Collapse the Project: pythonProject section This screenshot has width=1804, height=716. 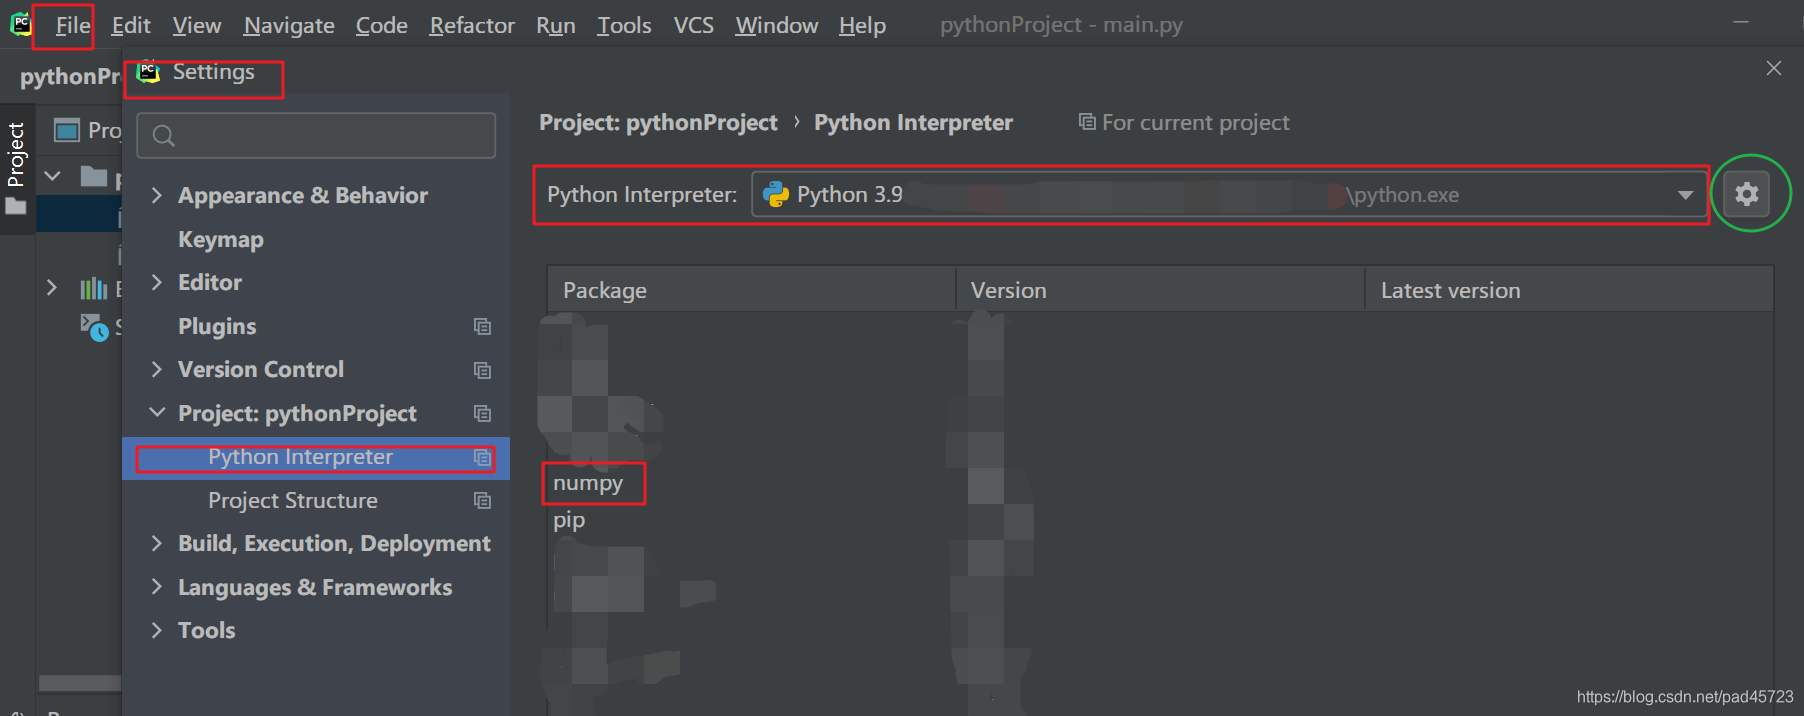[x=157, y=412]
